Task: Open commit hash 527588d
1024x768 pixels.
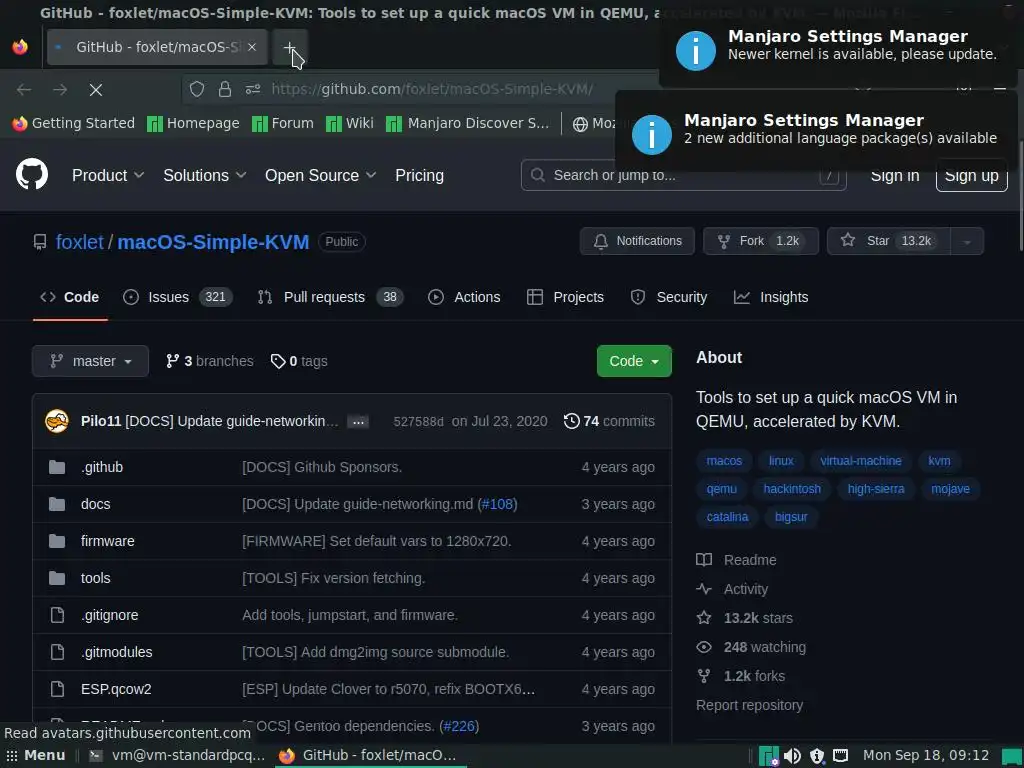Action: coord(418,422)
